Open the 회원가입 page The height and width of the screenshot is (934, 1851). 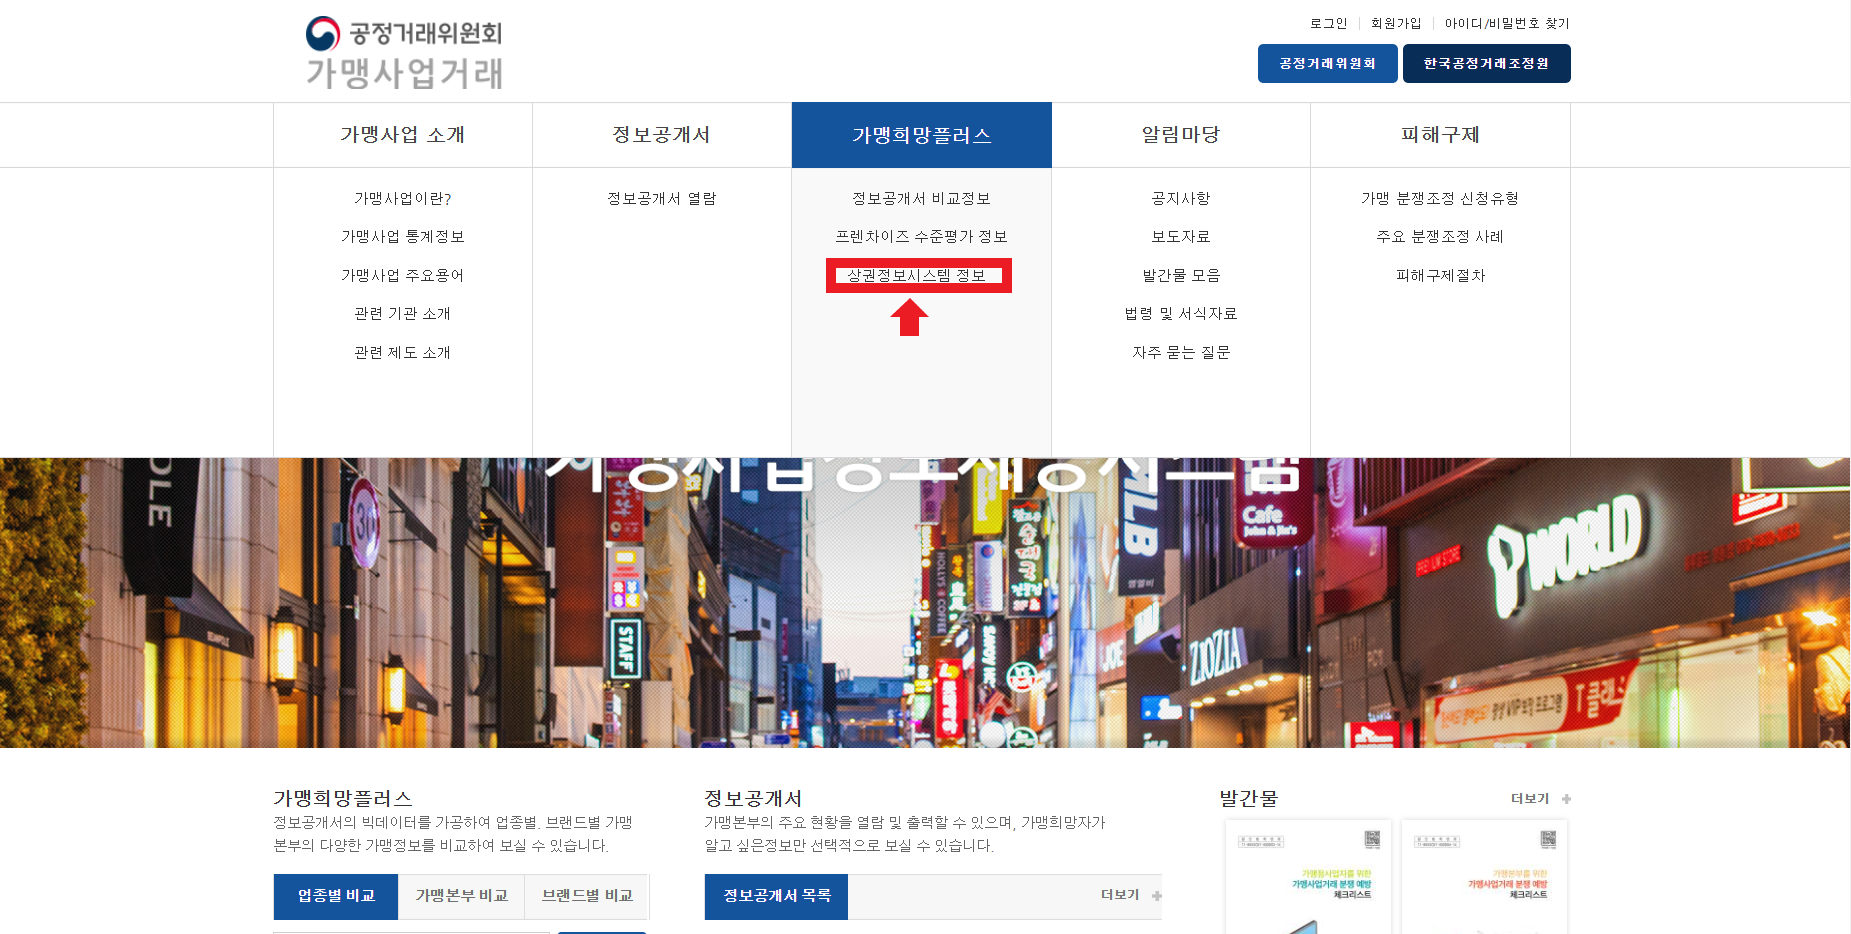1395,22
